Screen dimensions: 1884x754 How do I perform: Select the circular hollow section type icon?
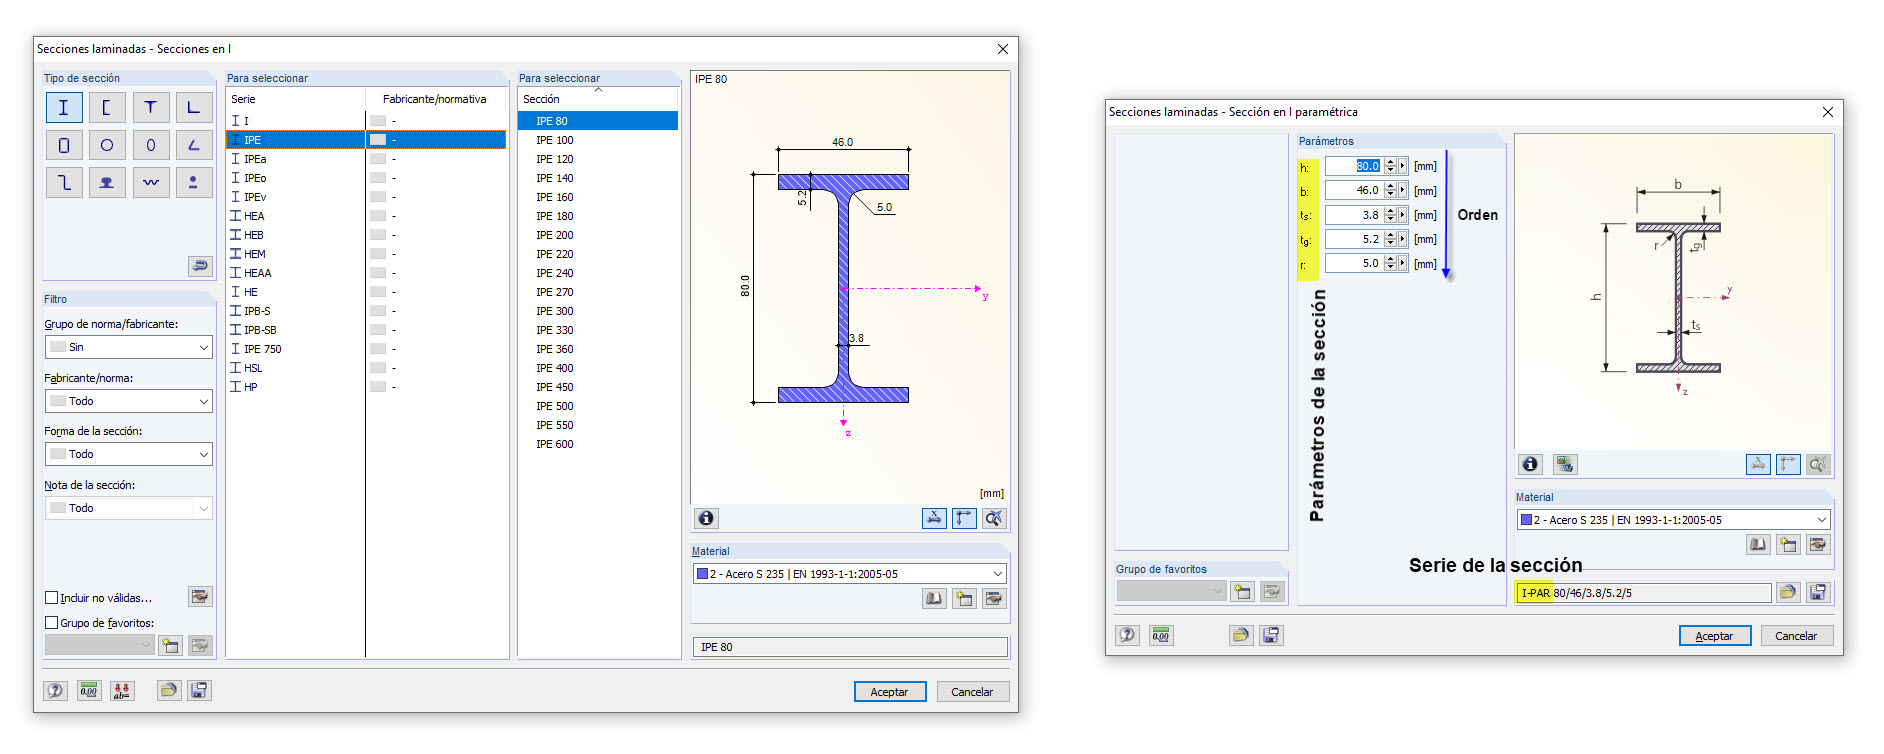pos(107,145)
